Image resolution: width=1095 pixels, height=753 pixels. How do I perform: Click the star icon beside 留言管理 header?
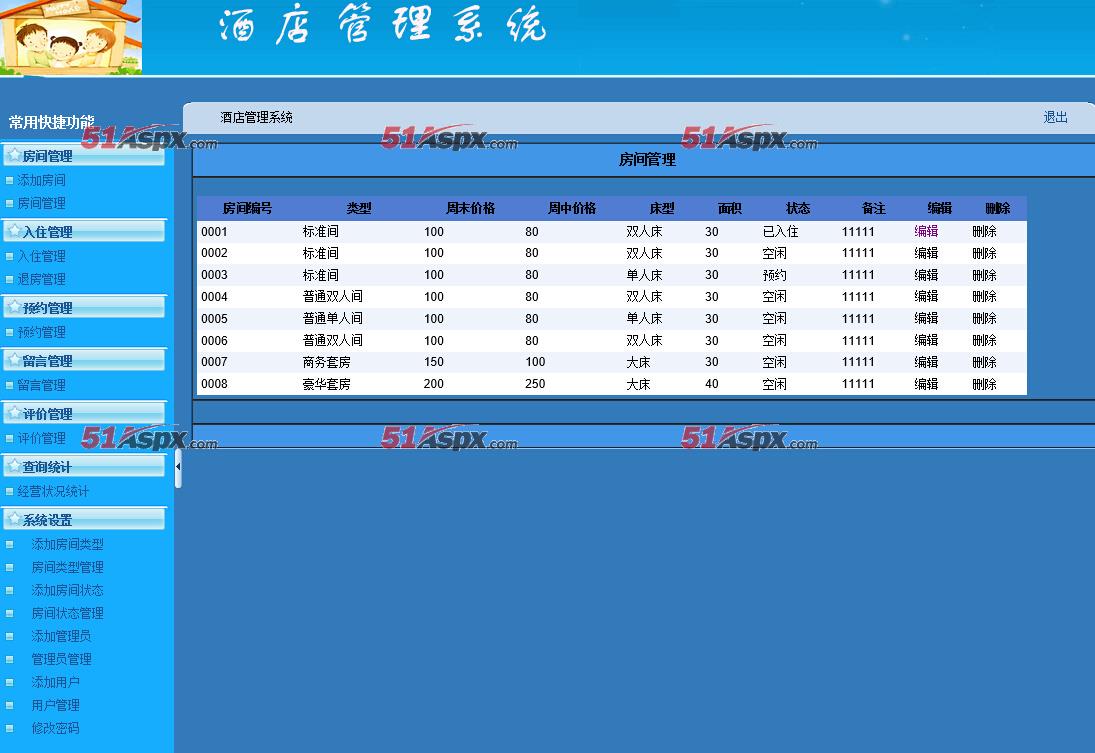tap(13, 360)
